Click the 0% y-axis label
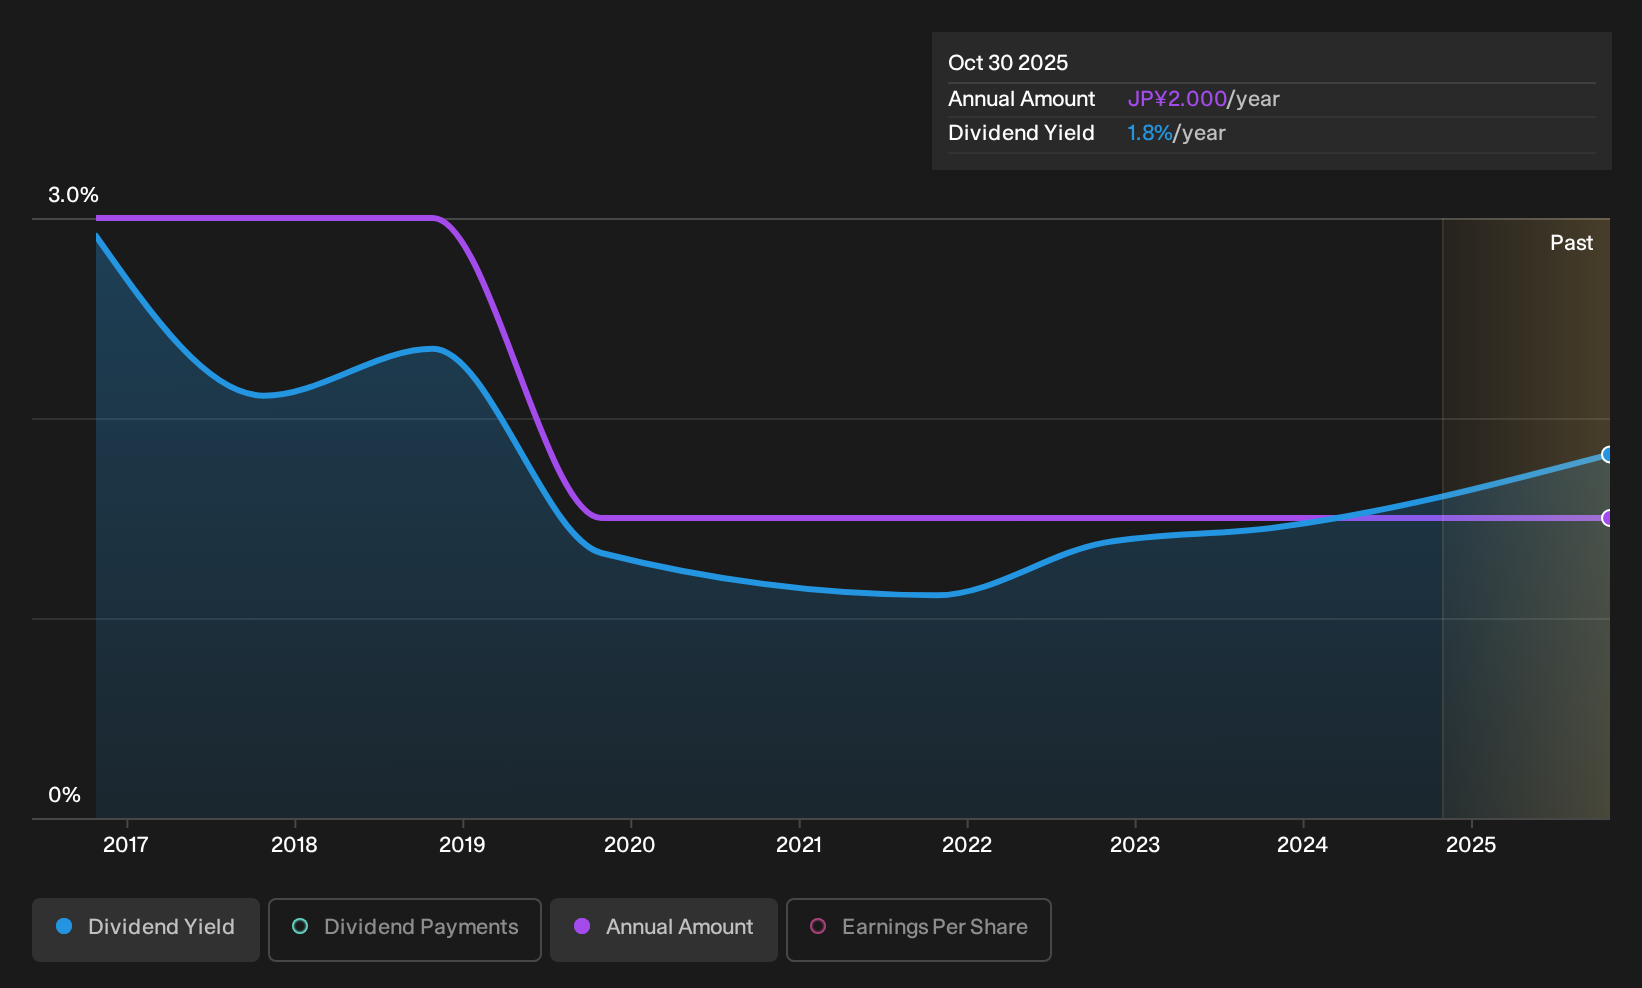The image size is (1642, 988). 64,795
